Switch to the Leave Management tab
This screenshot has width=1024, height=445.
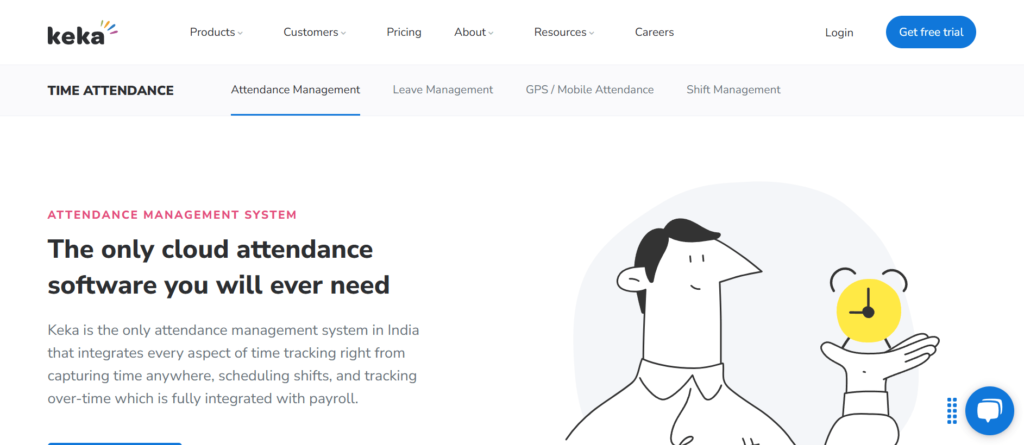[443, 90]
